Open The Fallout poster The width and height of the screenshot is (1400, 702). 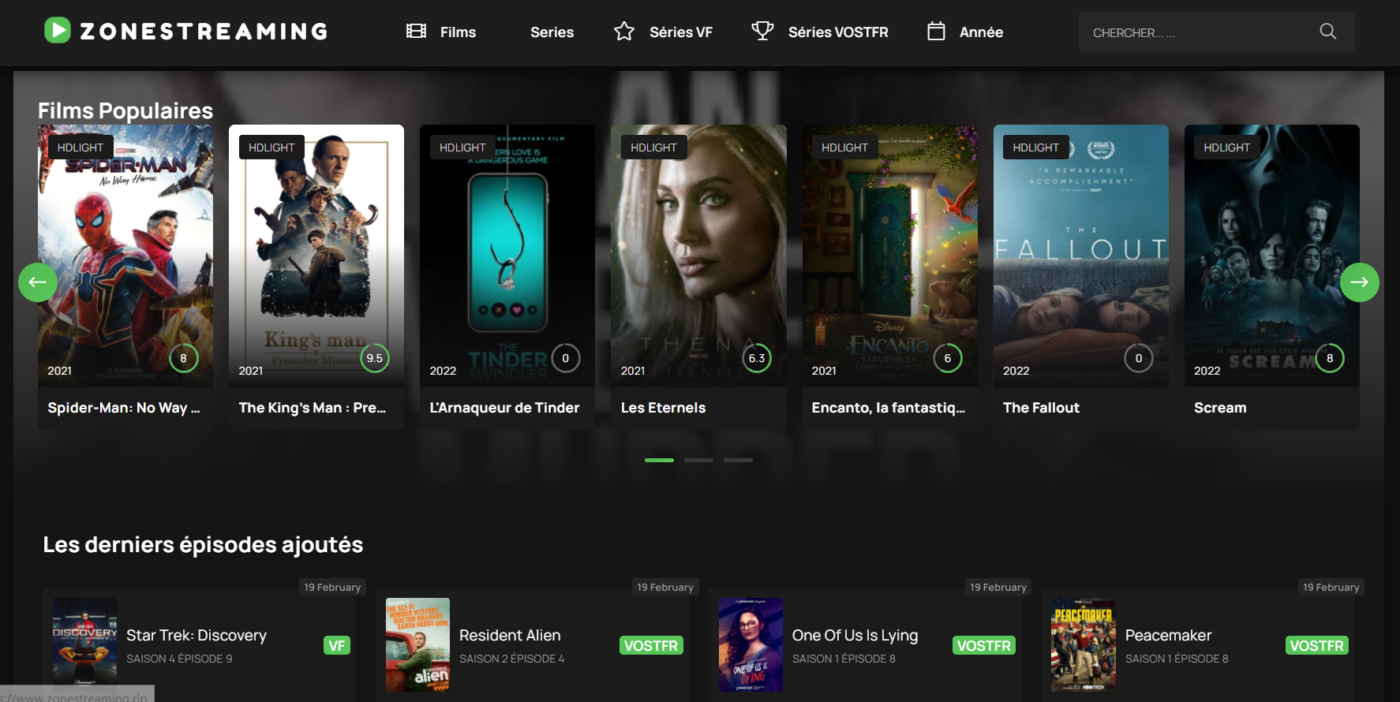[1081, 255]
